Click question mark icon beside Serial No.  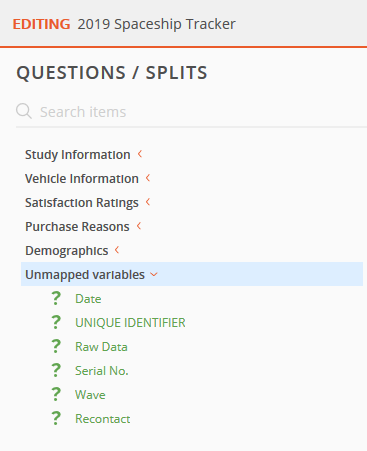(x=56, y=370)
